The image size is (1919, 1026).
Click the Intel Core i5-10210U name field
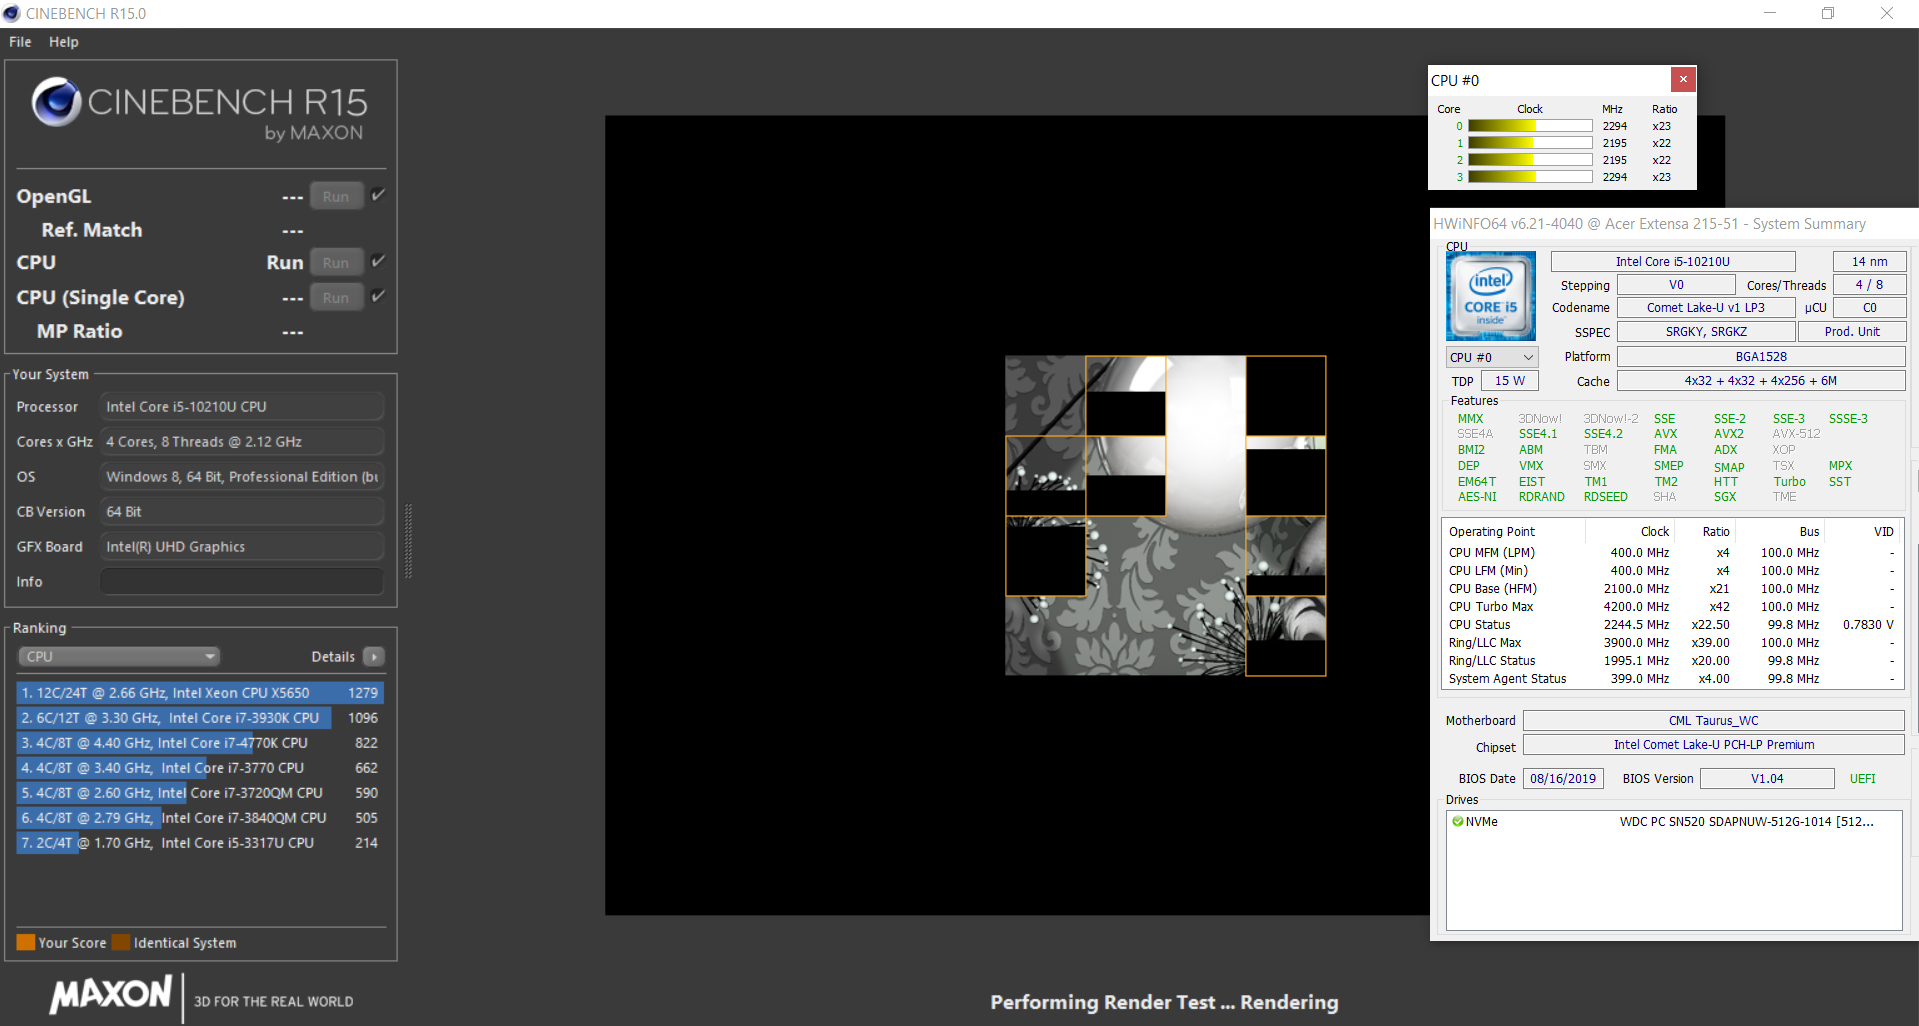click(1673, 262)
